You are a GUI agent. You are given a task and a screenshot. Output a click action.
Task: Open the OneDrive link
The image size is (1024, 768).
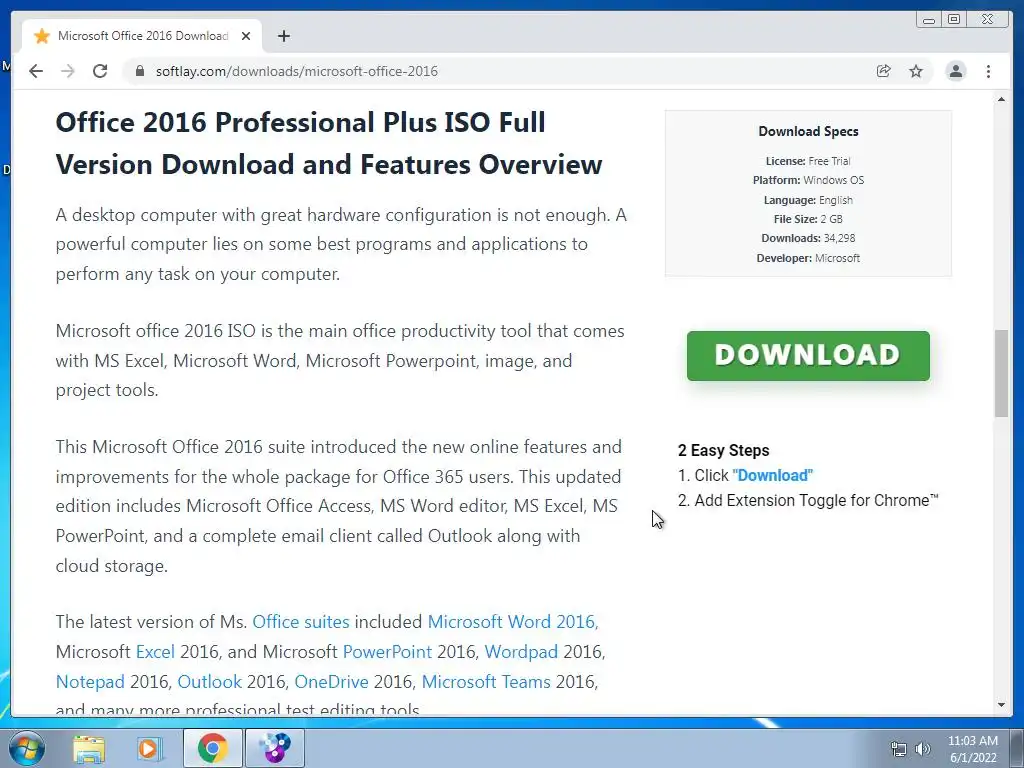click(x=332, y=682)
